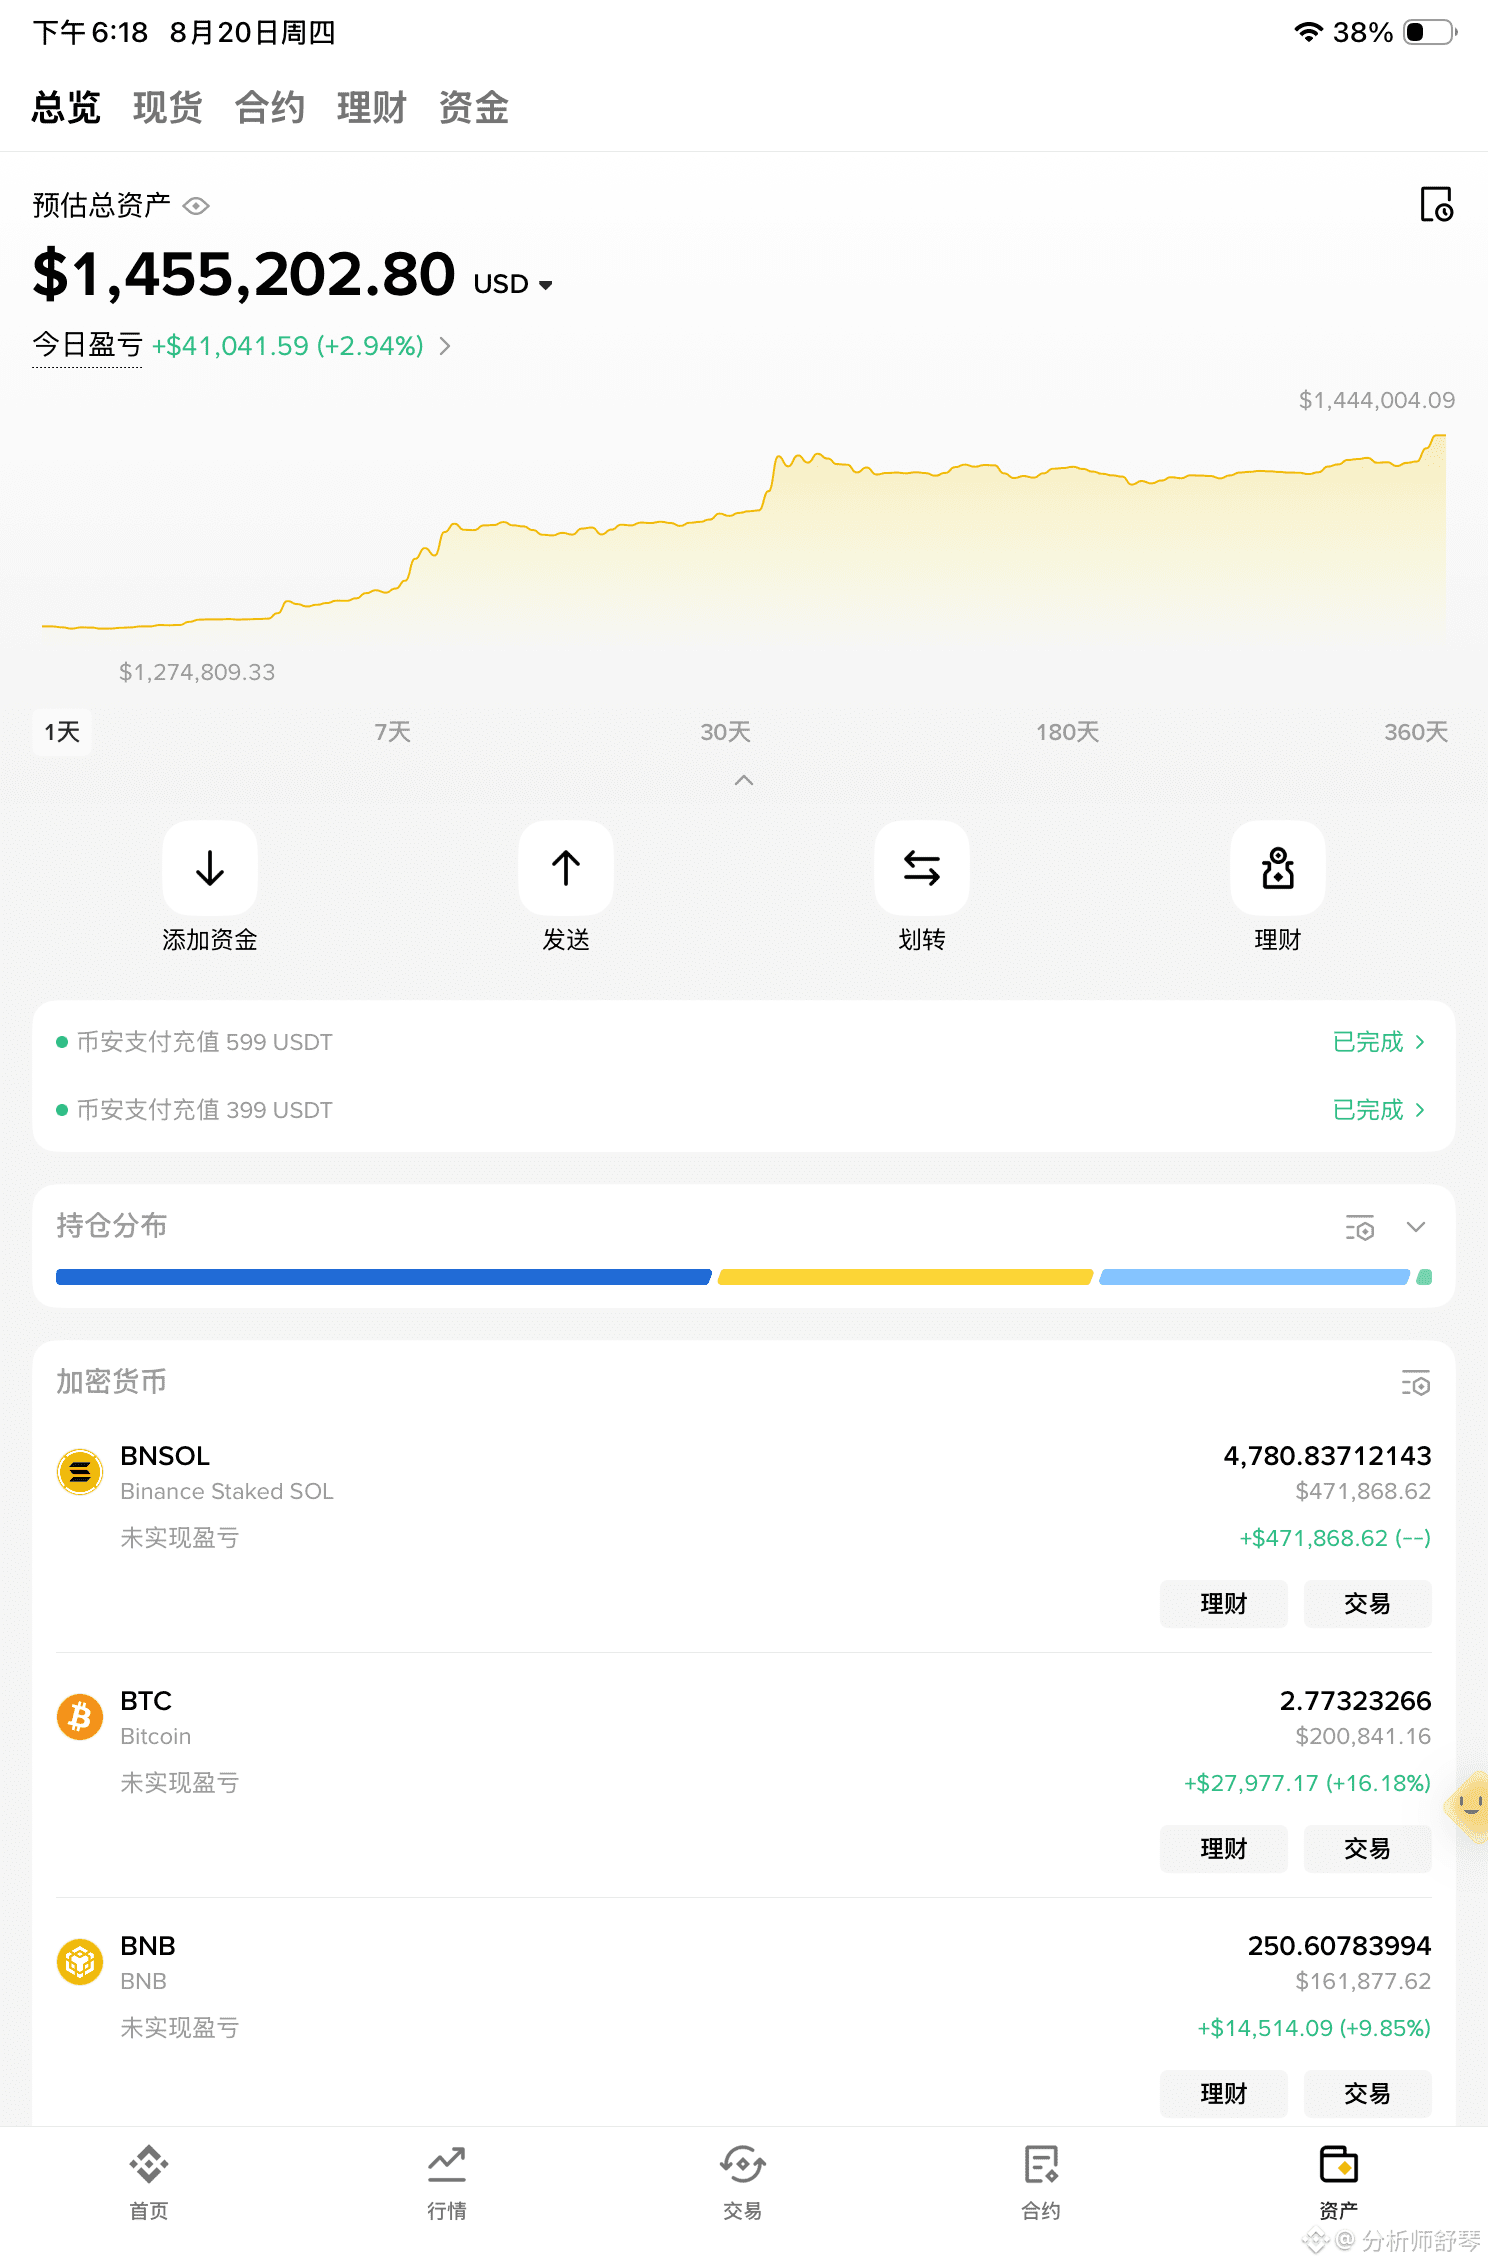Collapse the asset chart with the chevron
Image resolution: width=1488 pixels, height=2266 pixels.
pyautogui.click(x=744, y=781)
